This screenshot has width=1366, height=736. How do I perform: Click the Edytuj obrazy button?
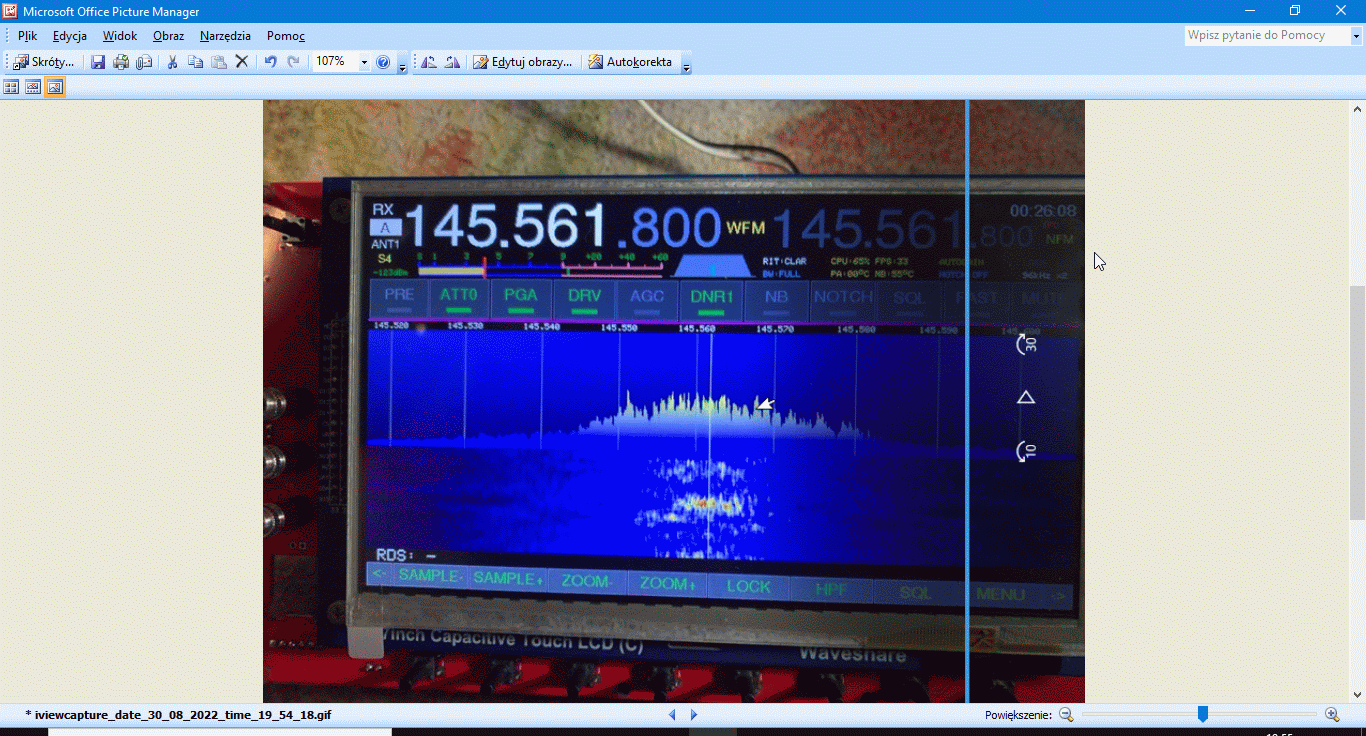[x=523, y=62]
